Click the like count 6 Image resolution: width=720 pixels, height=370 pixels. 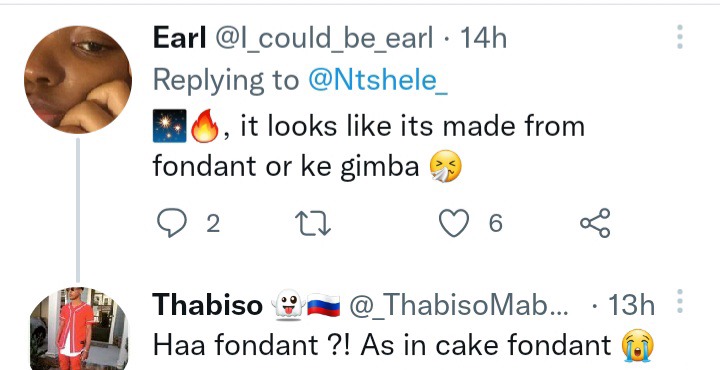click(495, 224)
